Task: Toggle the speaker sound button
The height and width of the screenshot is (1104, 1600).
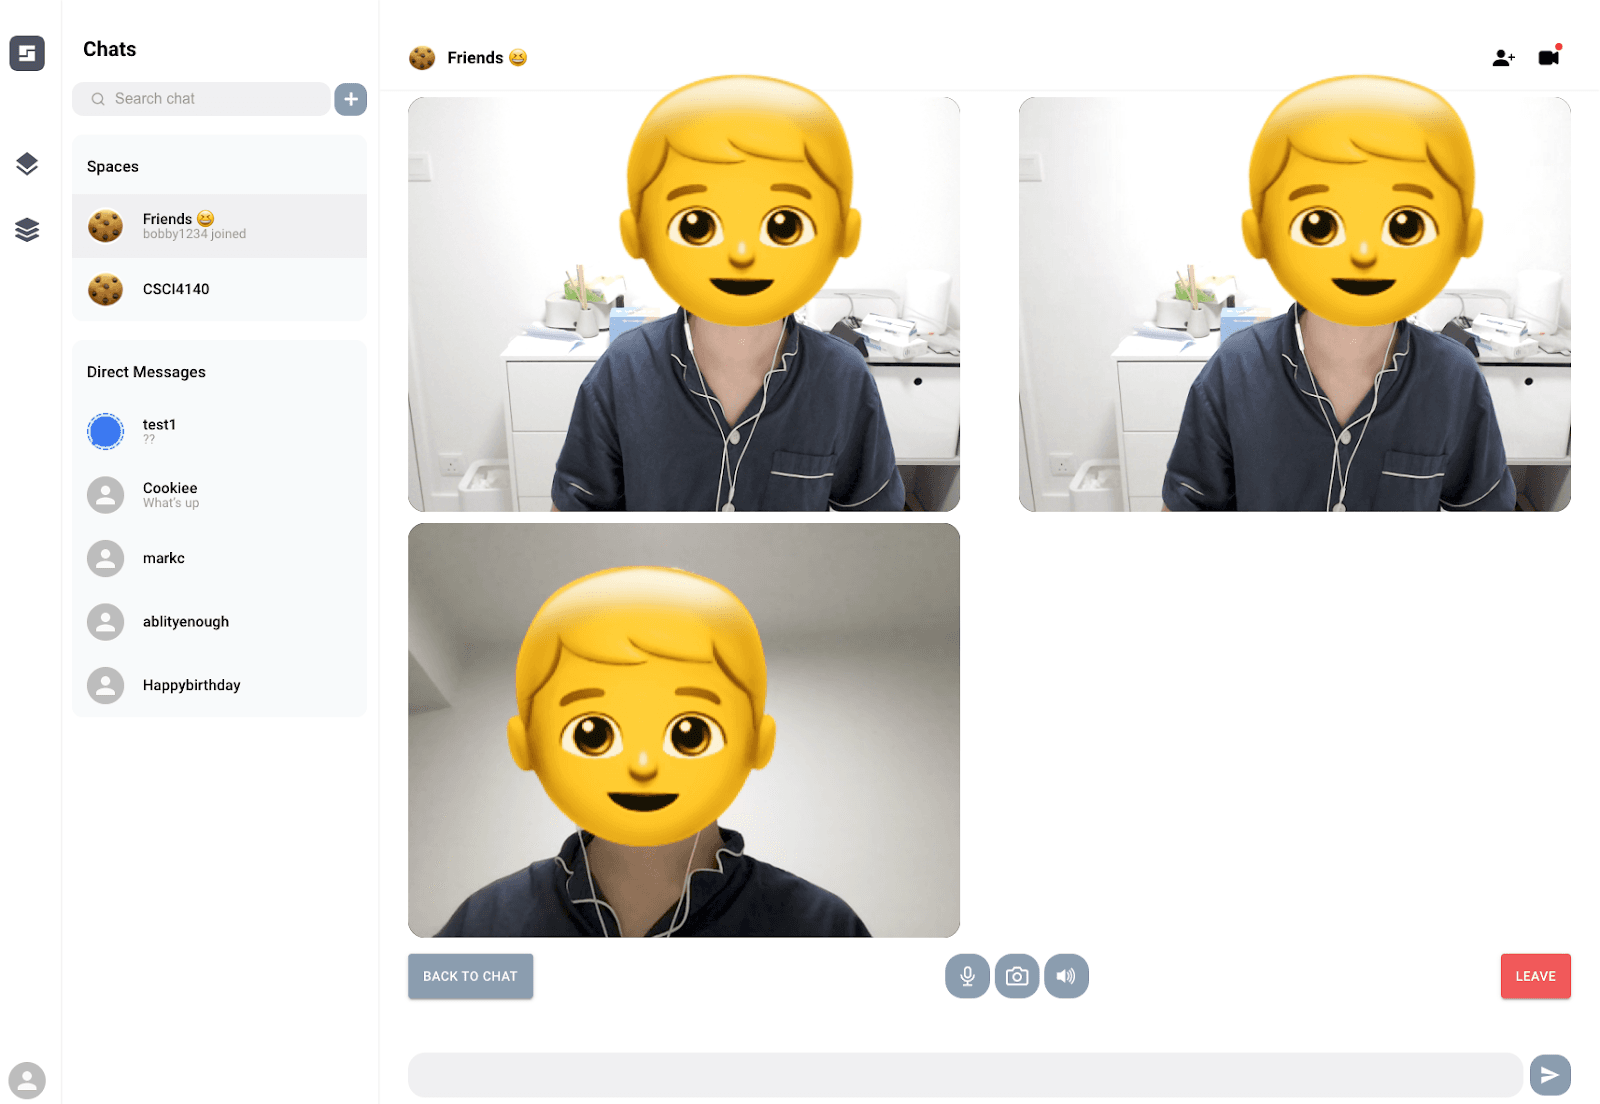Action: (1066, 976)
